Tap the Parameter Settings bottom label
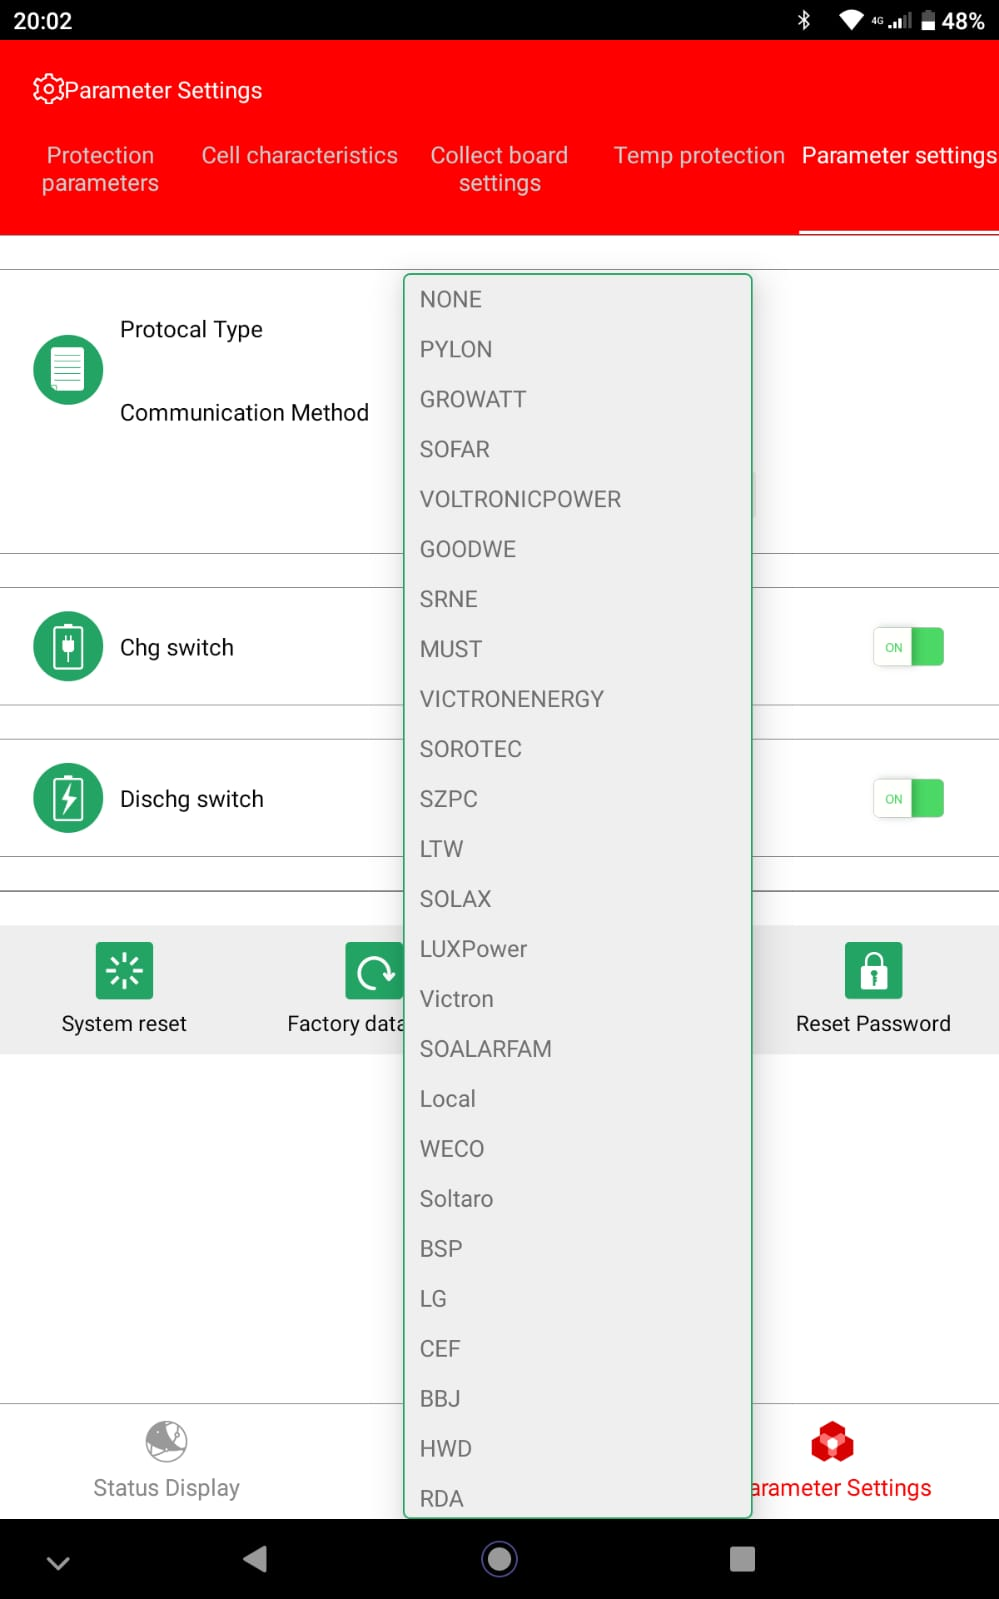999x1599 pixels. coord(841,1488)
